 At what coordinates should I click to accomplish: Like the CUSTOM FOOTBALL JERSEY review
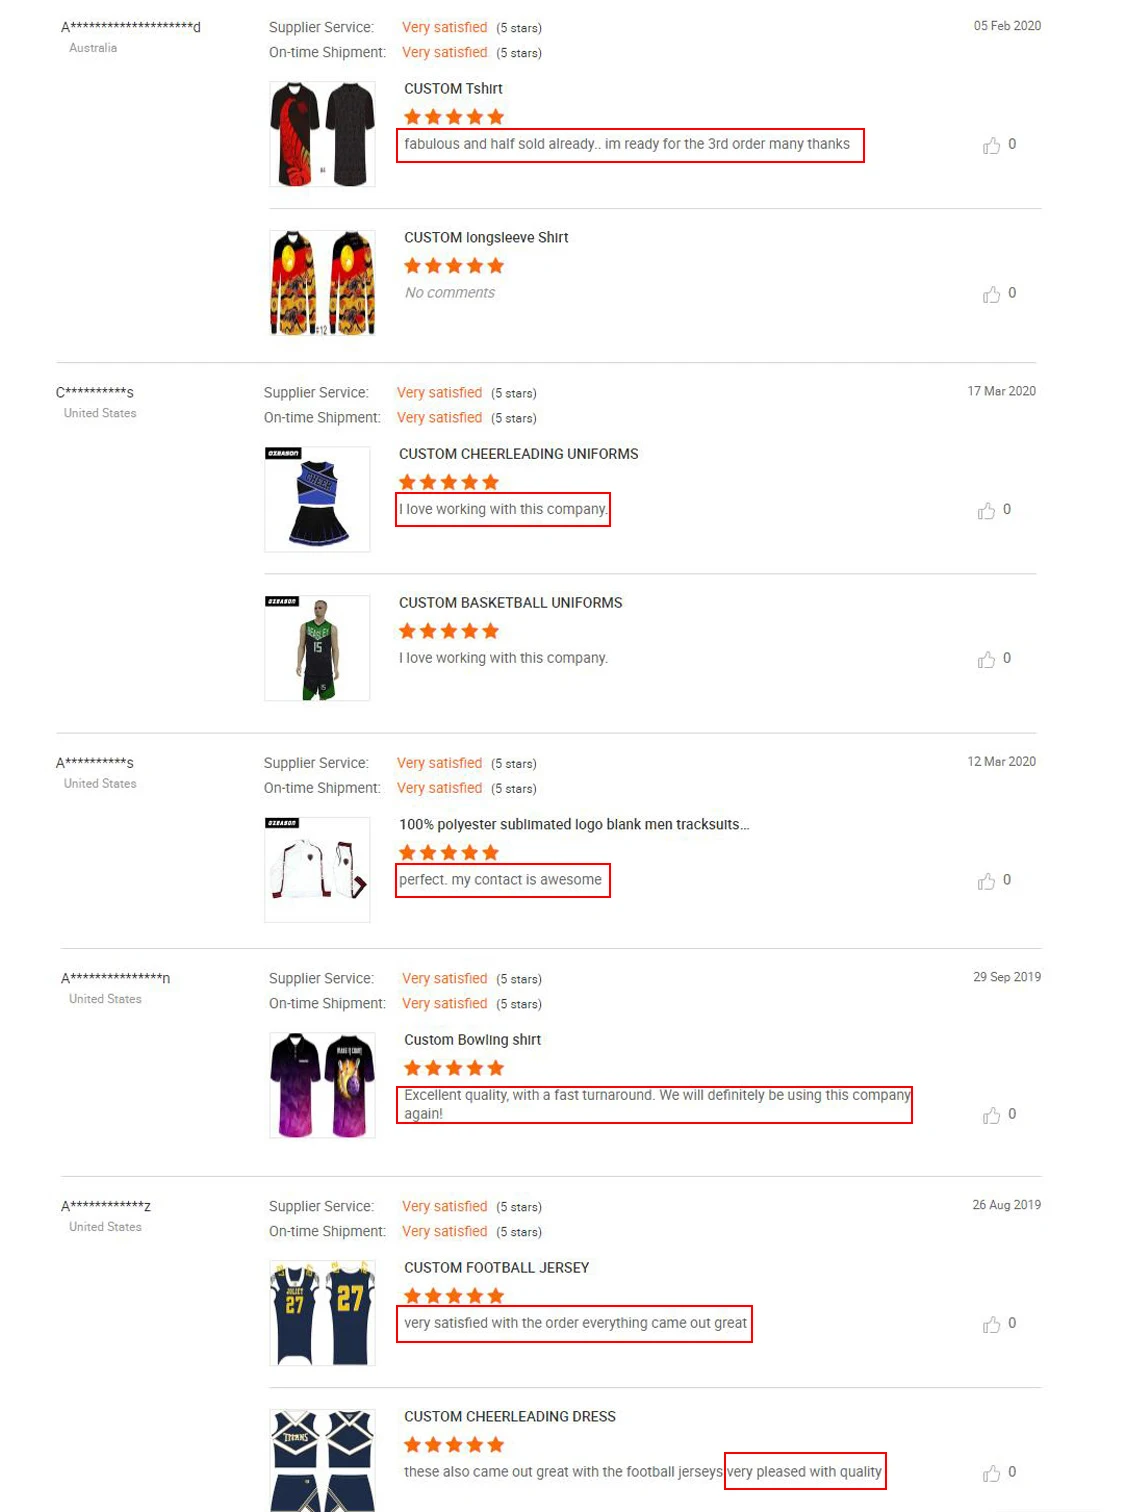[991, 1324]
